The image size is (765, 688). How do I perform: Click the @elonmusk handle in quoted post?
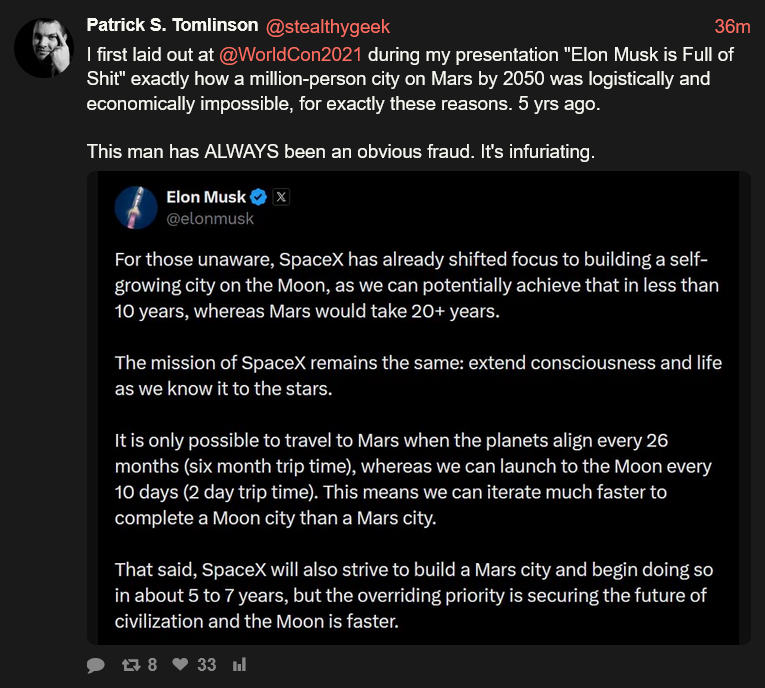coord(210,219)
